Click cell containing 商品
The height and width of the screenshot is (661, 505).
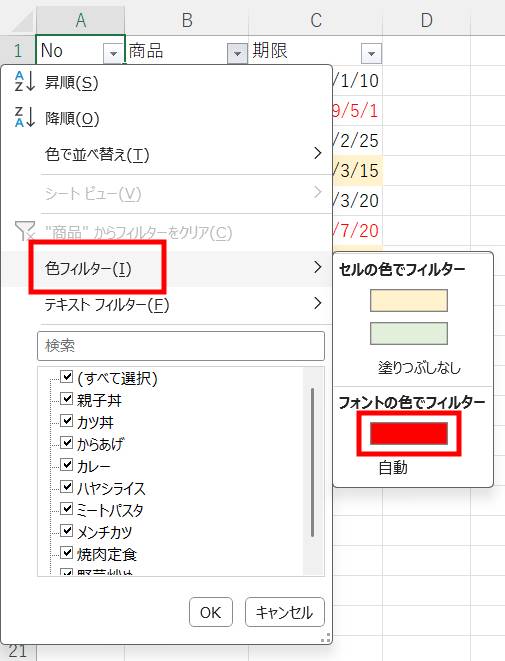click(x=187, y=51)
